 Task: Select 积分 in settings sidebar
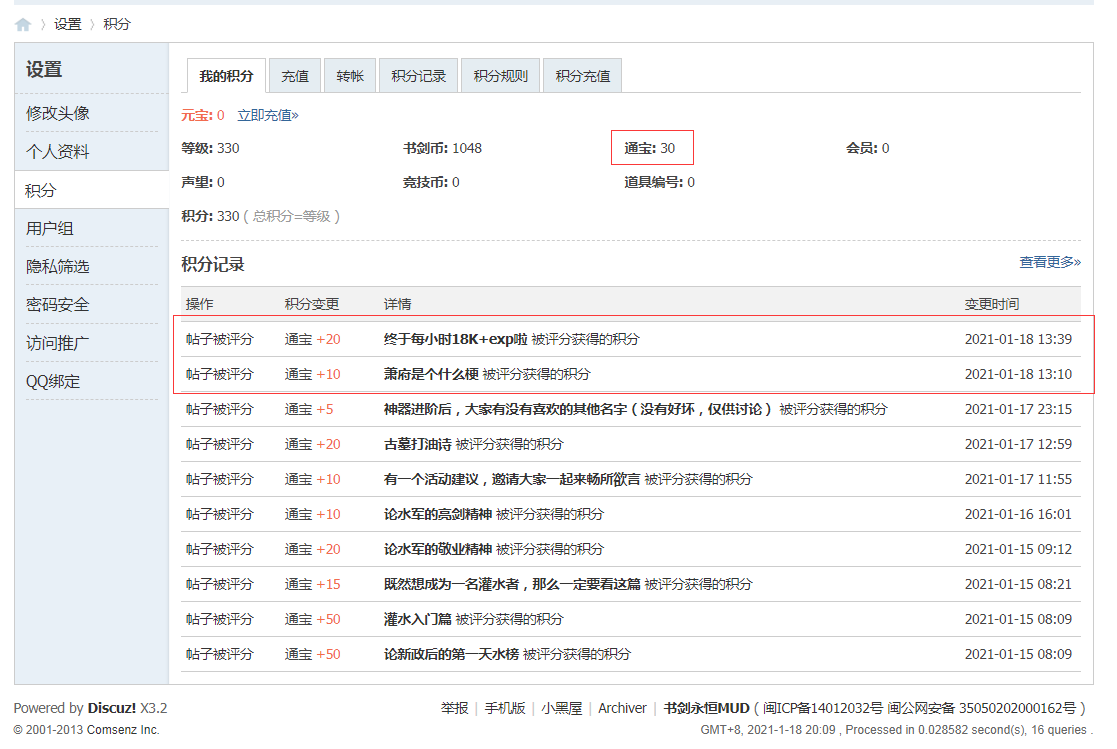41,190
